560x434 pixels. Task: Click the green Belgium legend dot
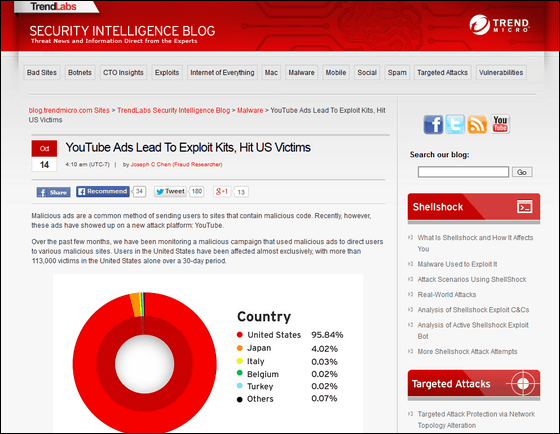click(240, 373)
